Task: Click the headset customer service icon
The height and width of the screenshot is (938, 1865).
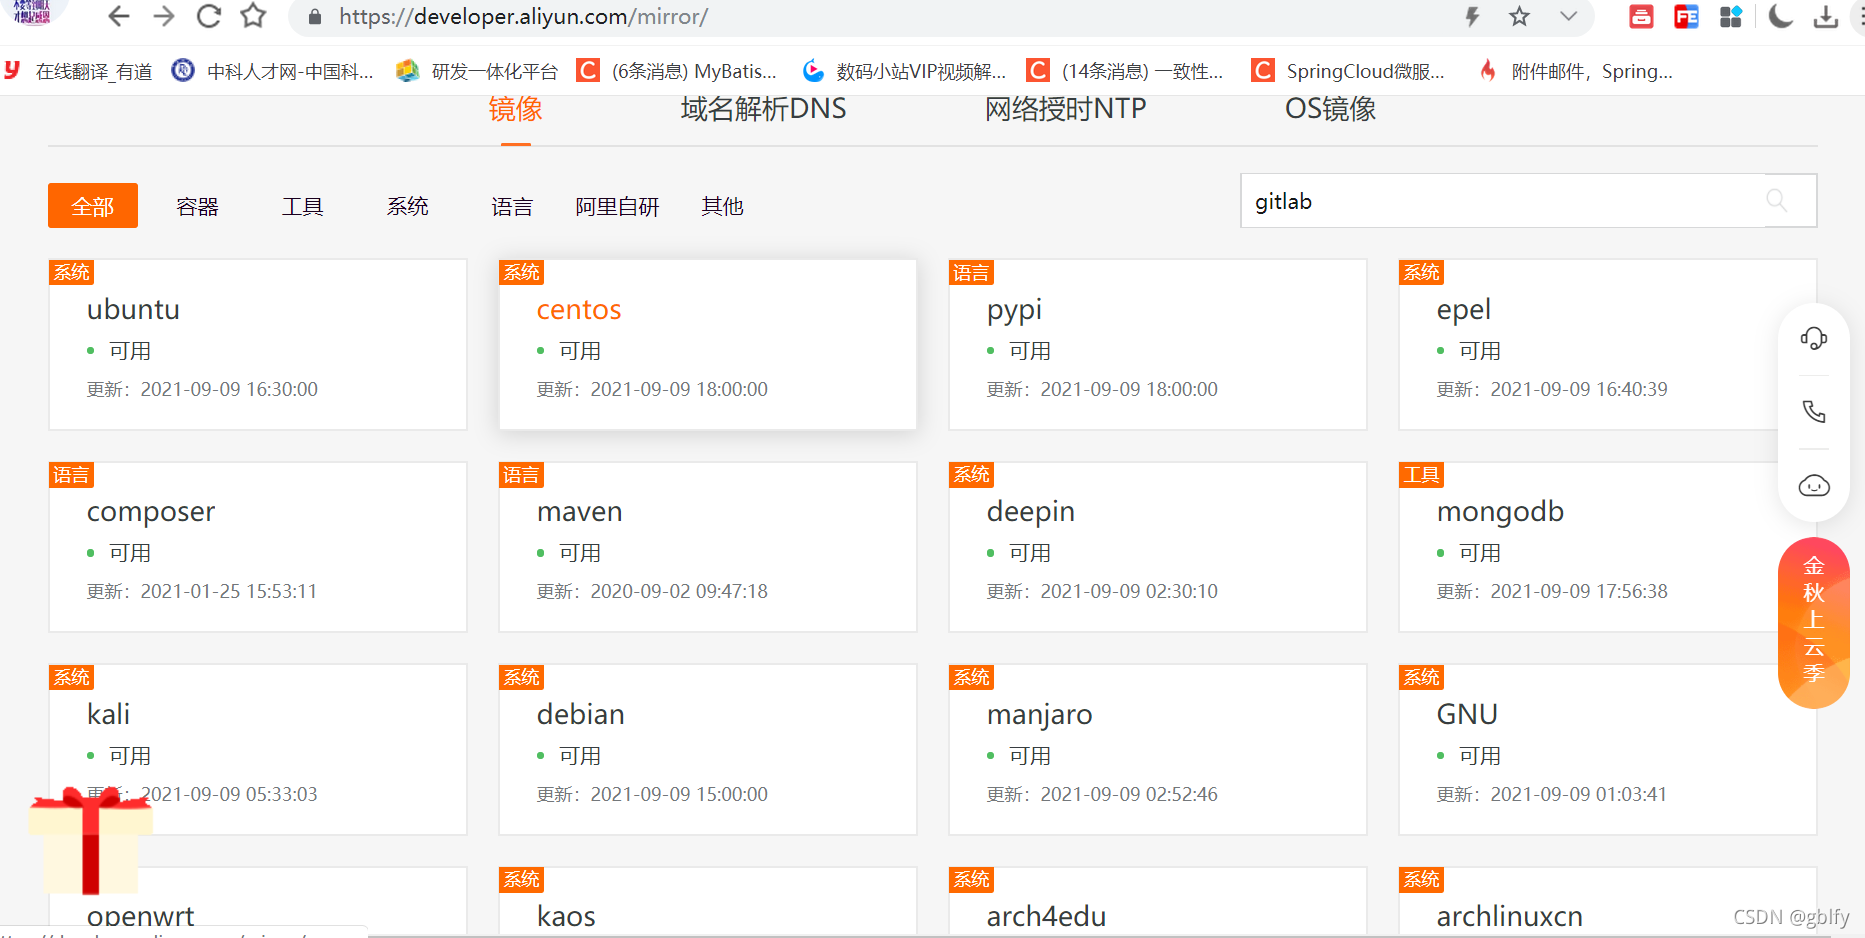Action: point(1813,338)
